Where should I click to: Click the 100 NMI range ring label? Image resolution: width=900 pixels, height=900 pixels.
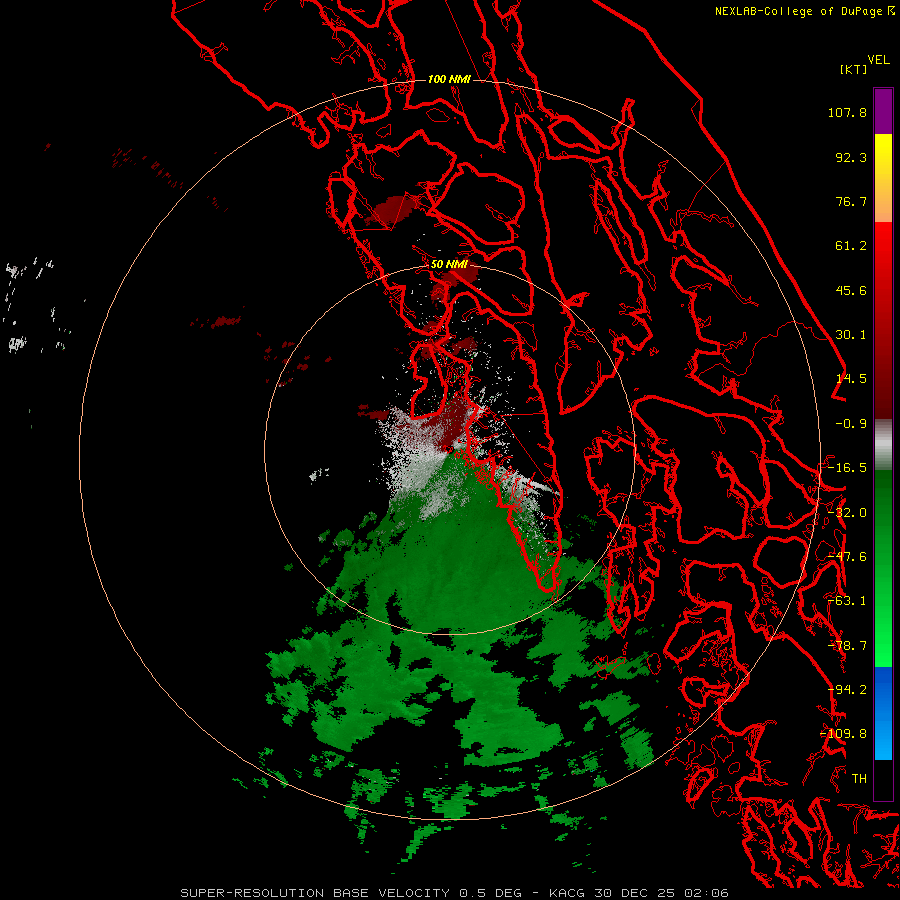pos(449,79)
